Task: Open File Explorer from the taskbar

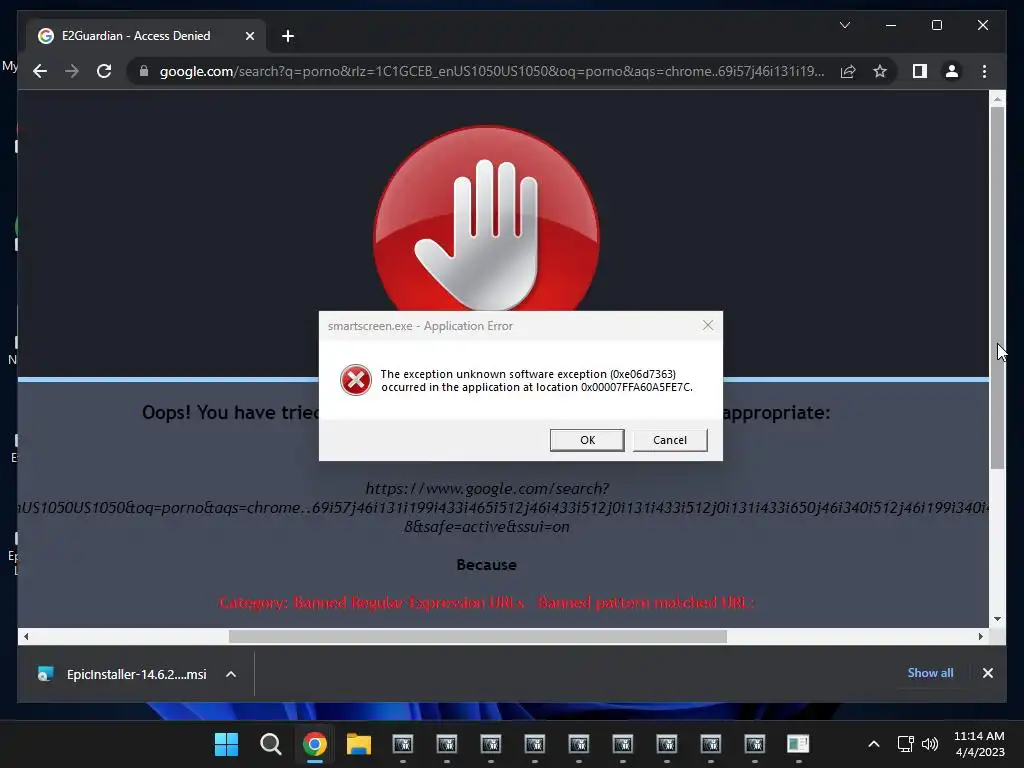Action: click(358, 744)
